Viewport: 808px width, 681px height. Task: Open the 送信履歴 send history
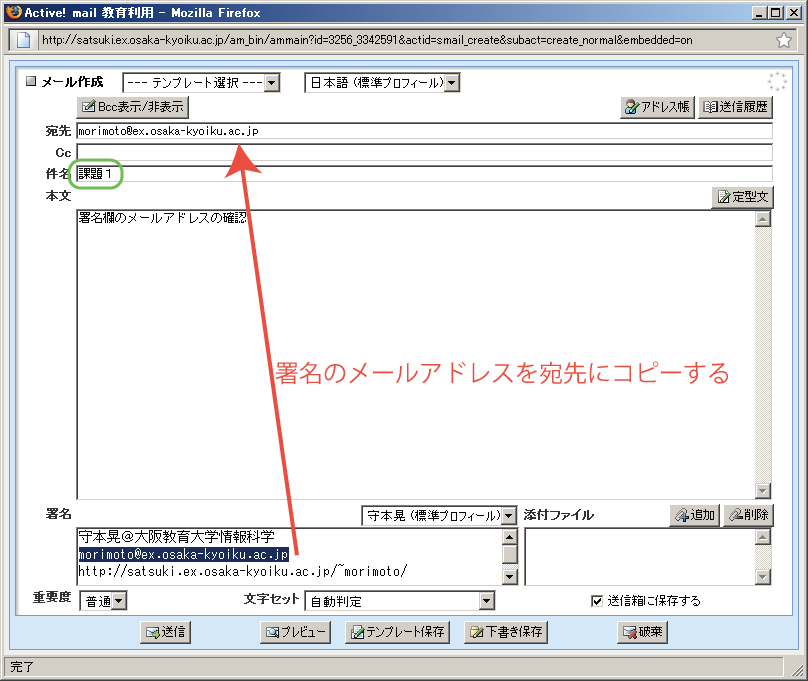[x=736, y=106]
